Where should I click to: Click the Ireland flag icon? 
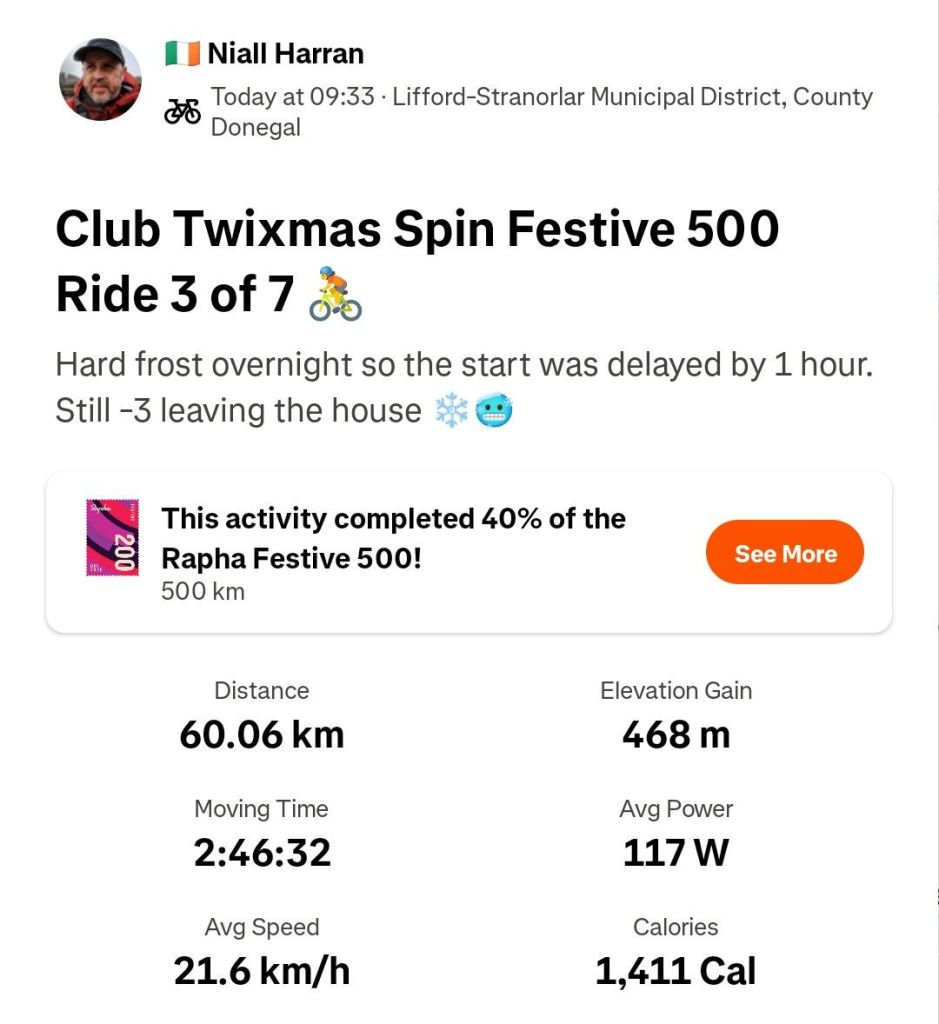182,53
